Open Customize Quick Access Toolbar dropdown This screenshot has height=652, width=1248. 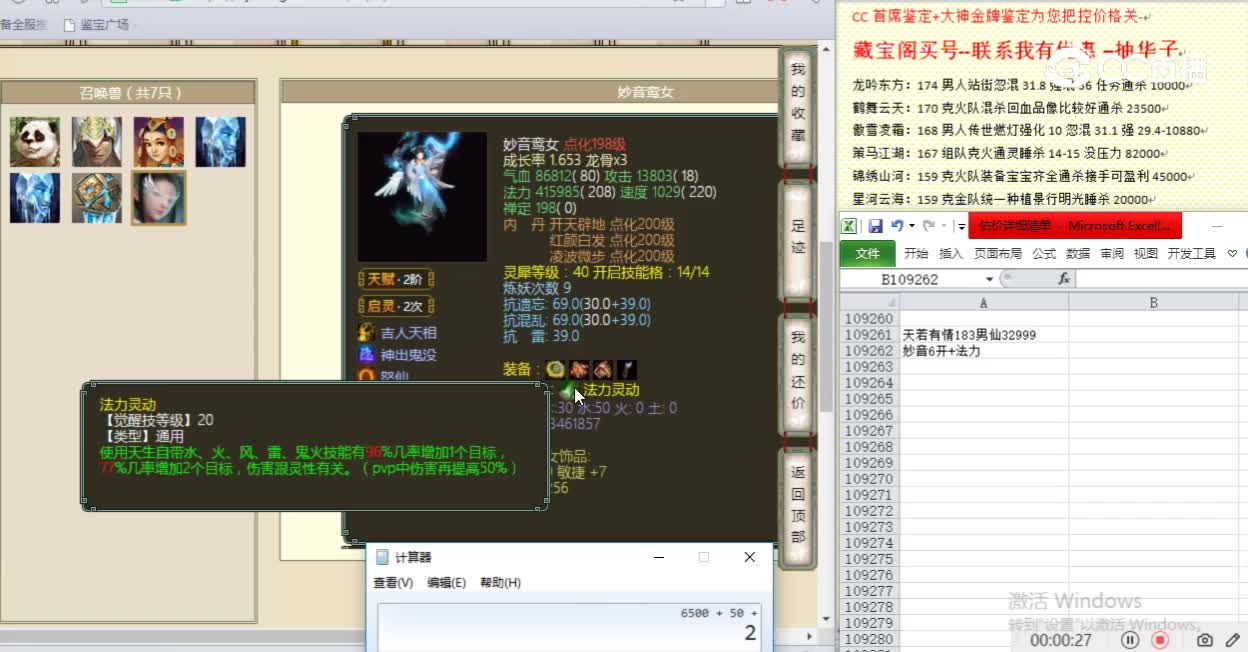click(960, 226)
